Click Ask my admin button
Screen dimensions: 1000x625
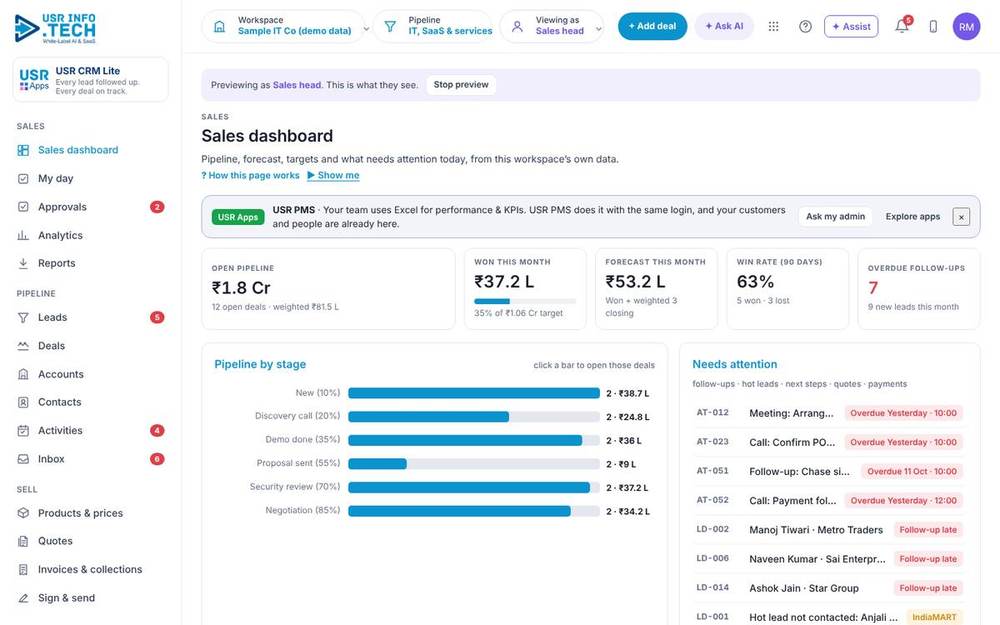[835, 217]
